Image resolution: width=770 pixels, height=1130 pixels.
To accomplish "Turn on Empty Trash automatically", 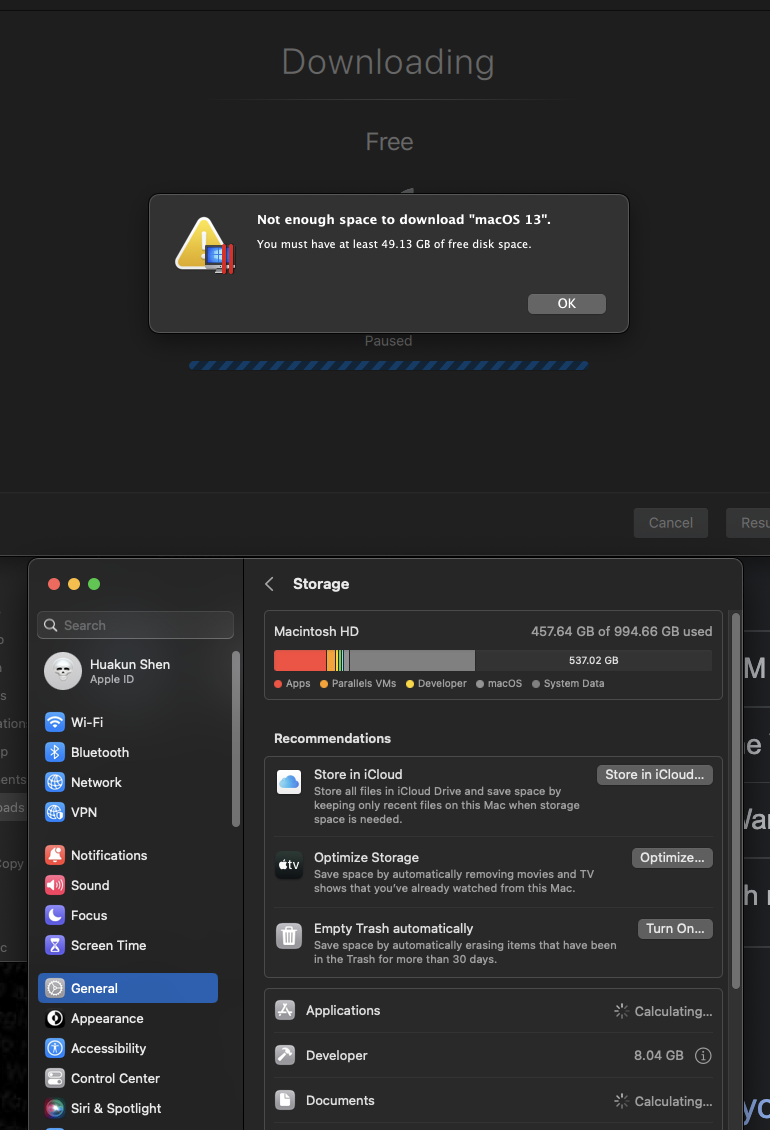I will coord(675,929).
